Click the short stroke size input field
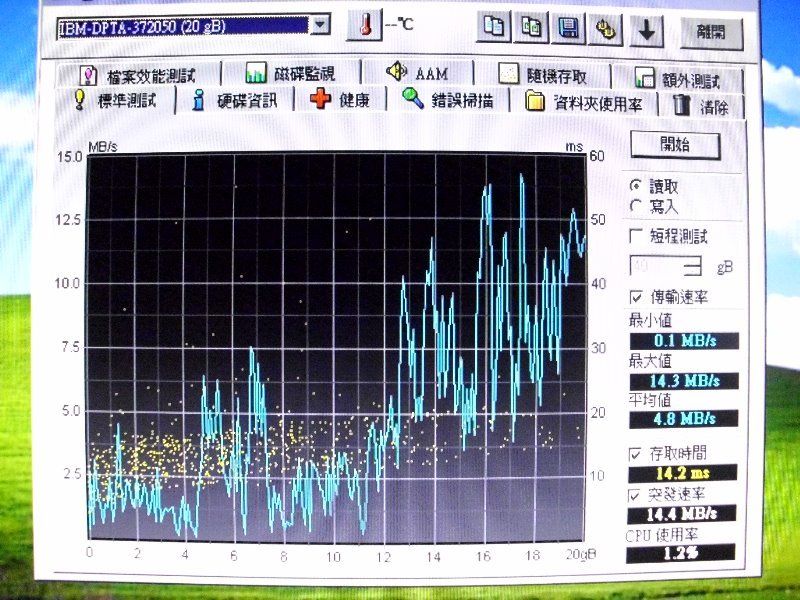The height and width of the screenshot is (600, 800). [657, 266]
